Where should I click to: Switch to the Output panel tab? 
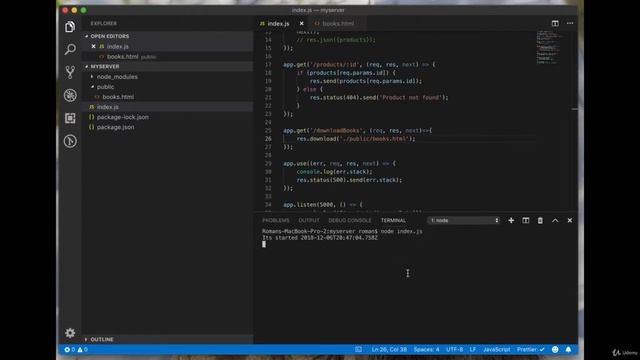click(309, 220)
